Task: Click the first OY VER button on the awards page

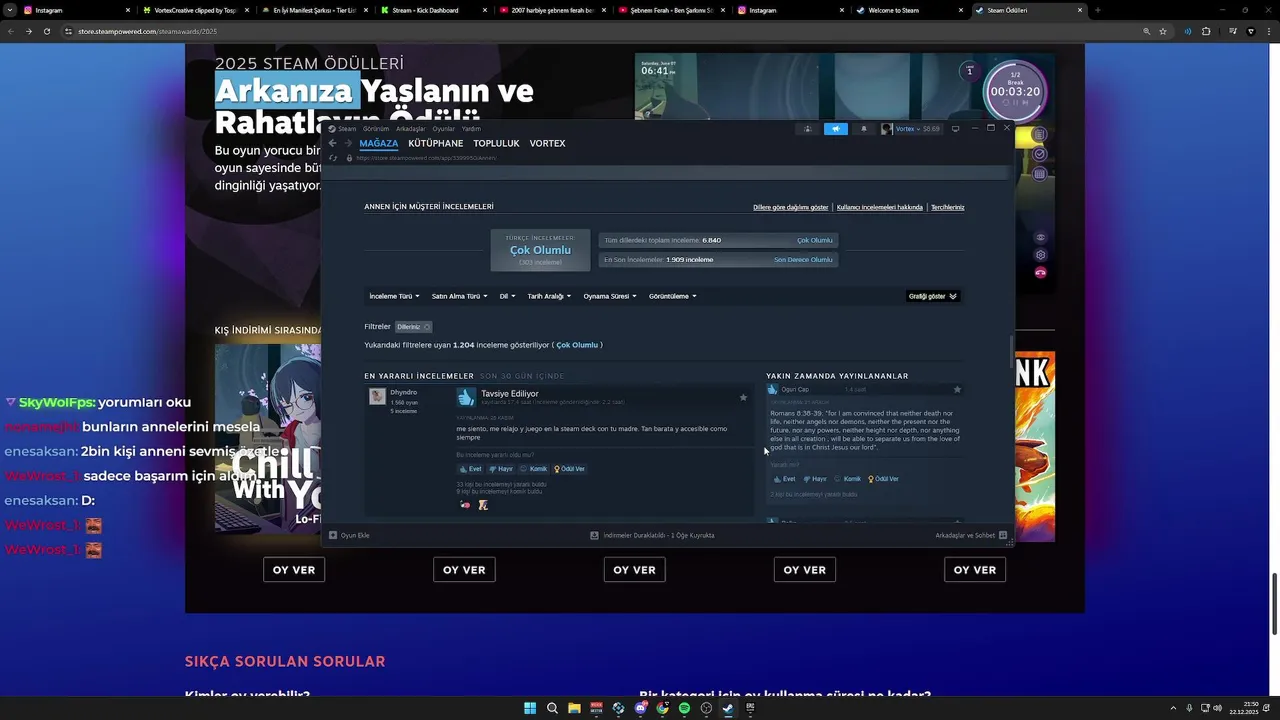Action: [x=294, y=569]
